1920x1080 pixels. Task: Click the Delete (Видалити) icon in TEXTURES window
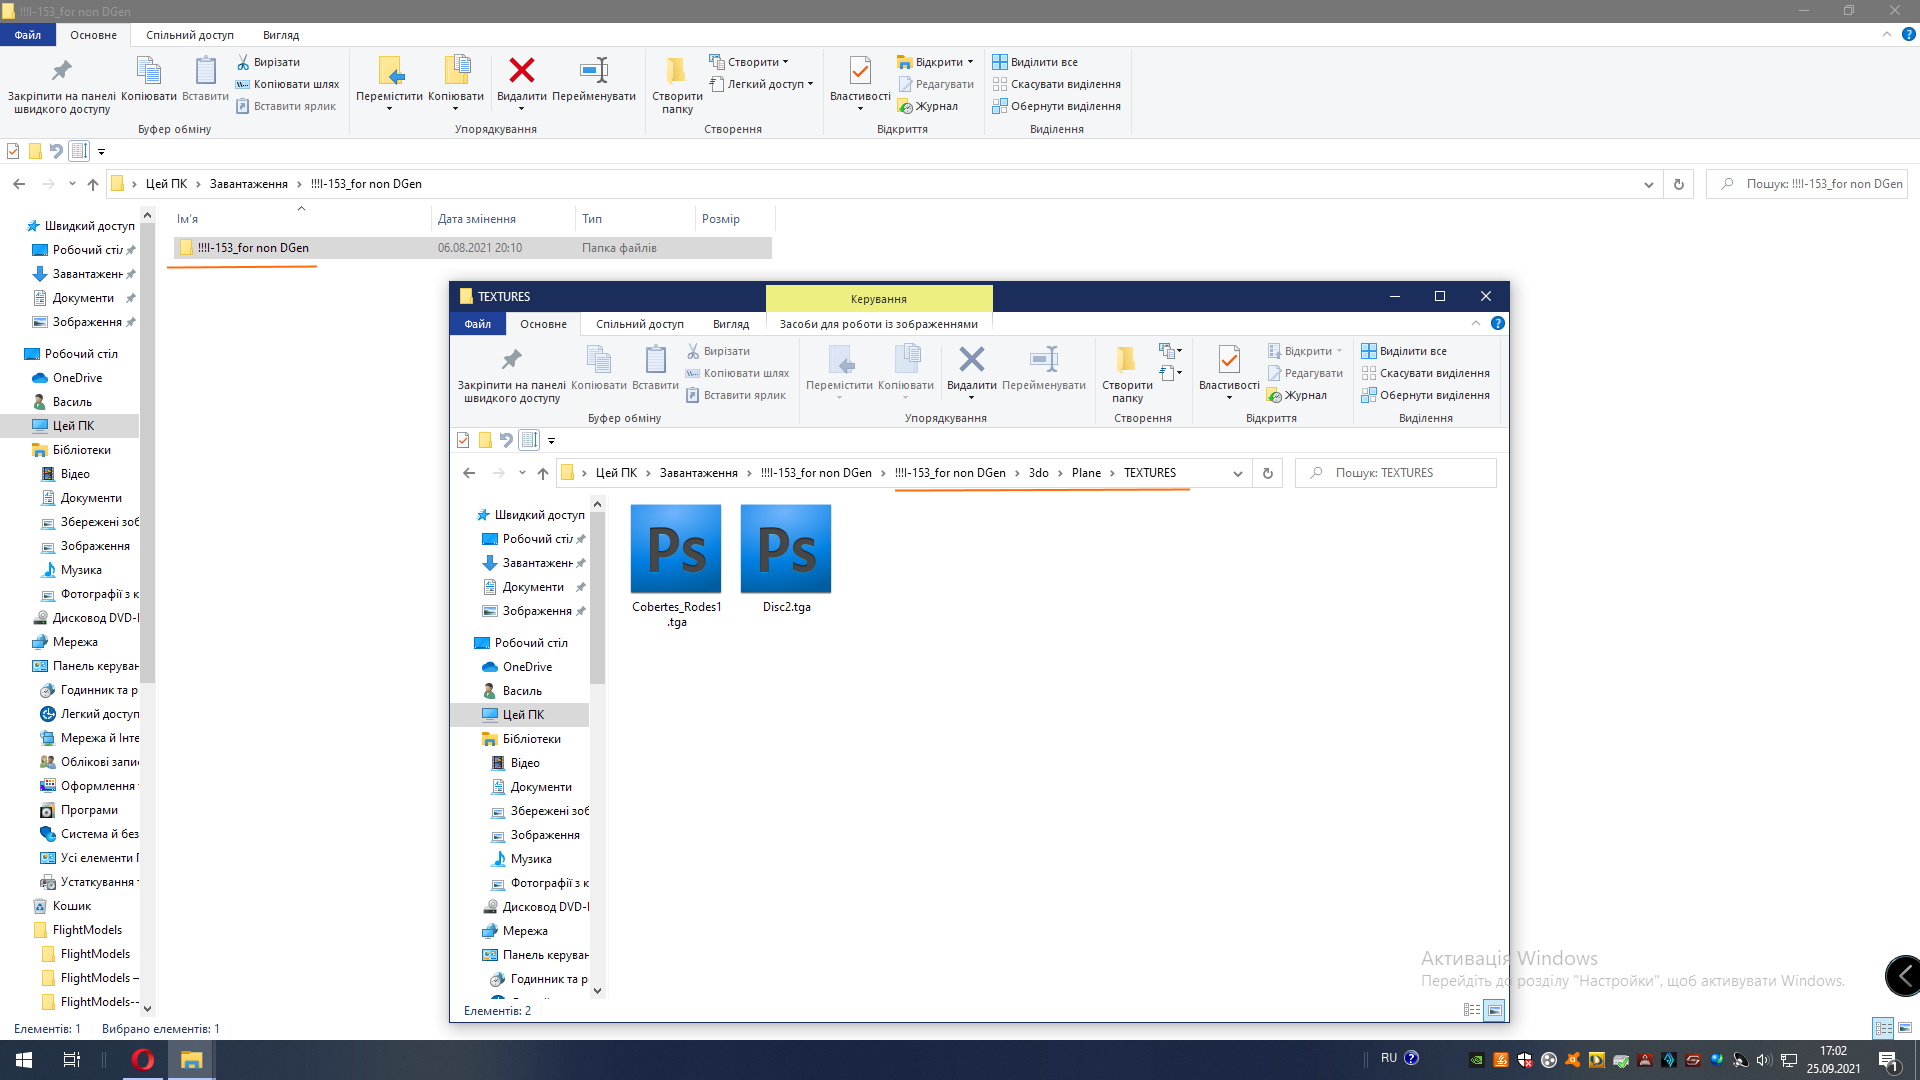click(971, 360)
